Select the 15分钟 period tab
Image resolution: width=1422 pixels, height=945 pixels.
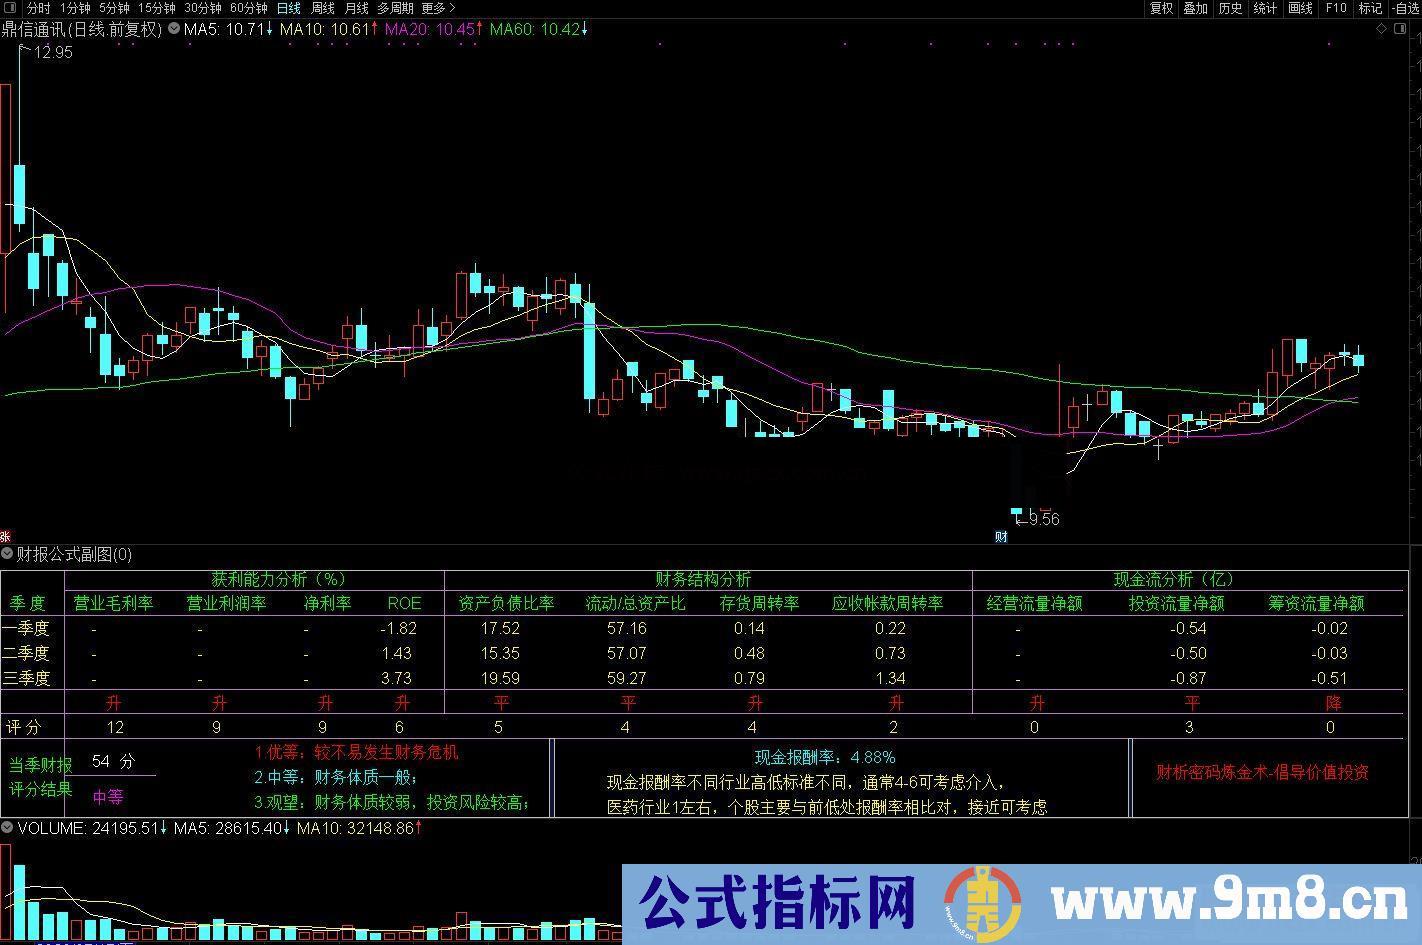pyautogui.click(x=157, y=8)
